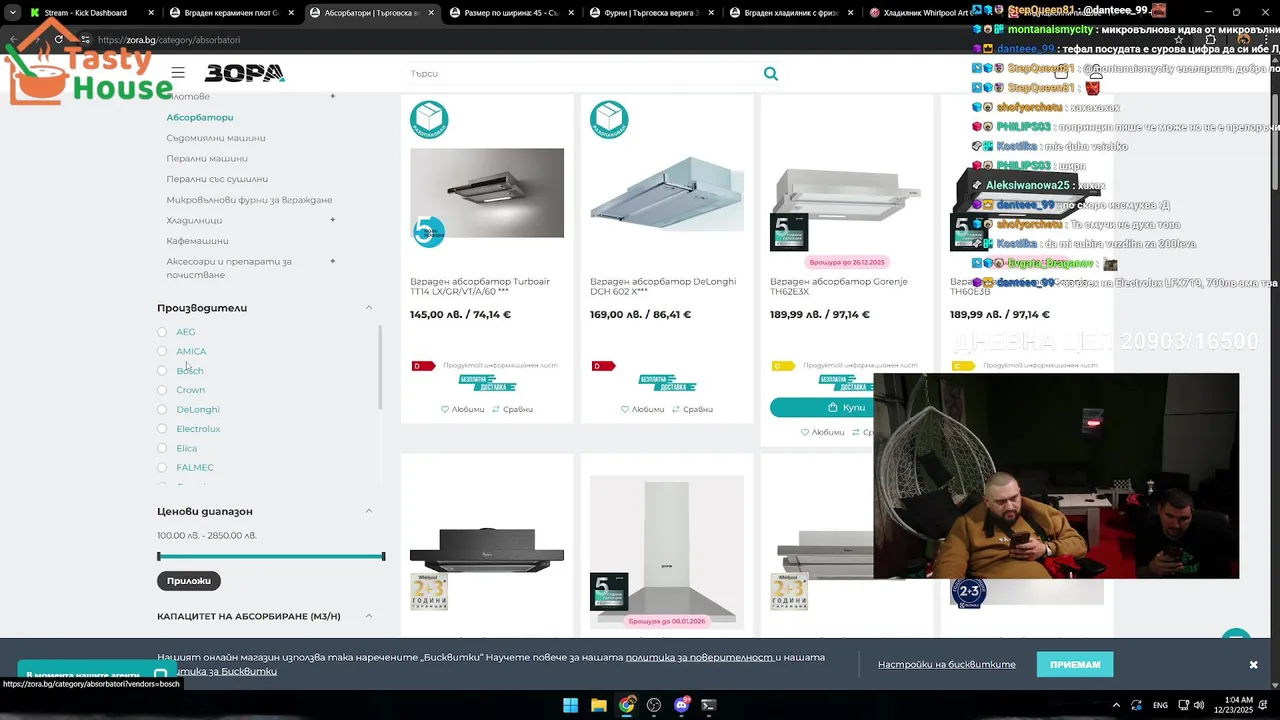1280x720 pixels.
Task: Reload the page with the browser refresh button
Action: pos(59,39)
